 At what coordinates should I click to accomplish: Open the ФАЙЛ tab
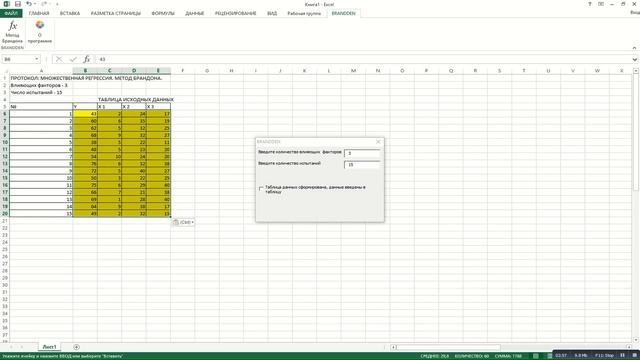coord(11,13)
